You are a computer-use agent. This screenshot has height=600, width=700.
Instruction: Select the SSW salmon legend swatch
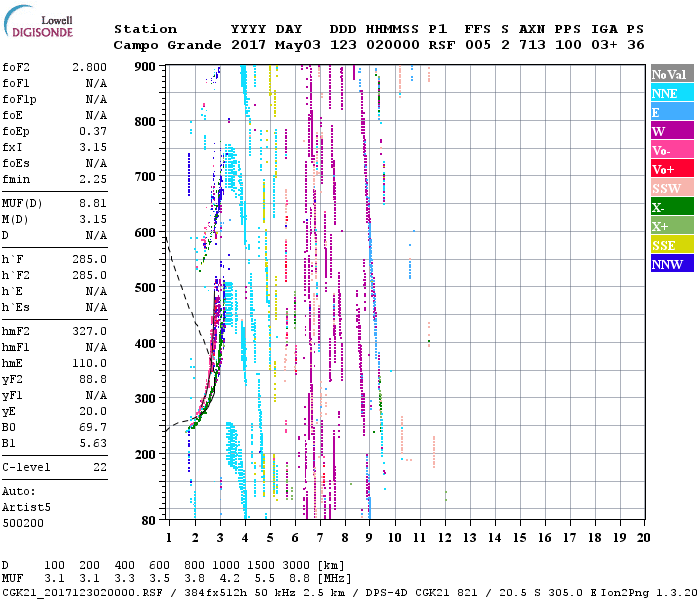click(x=672, y=188)
